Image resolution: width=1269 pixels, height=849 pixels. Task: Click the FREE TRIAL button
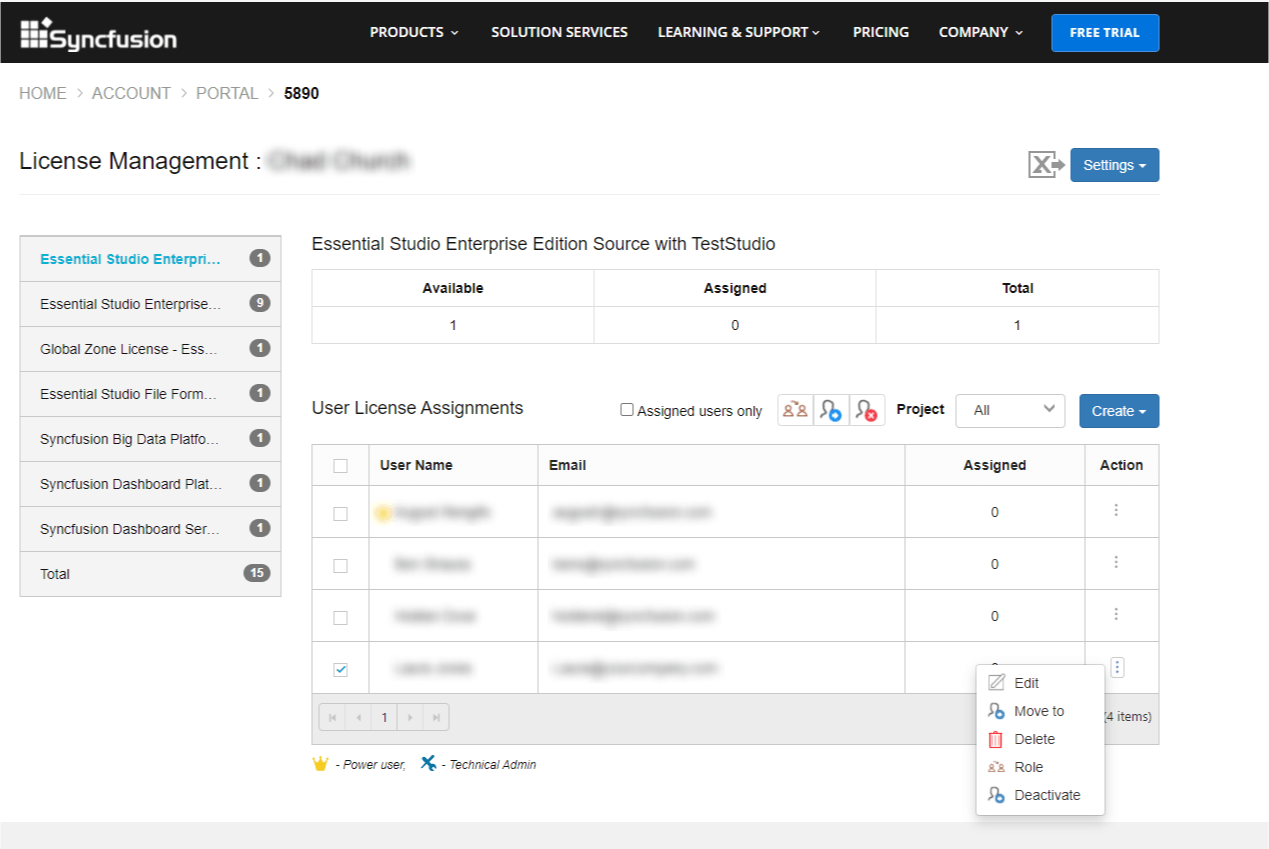[1104, 32]
